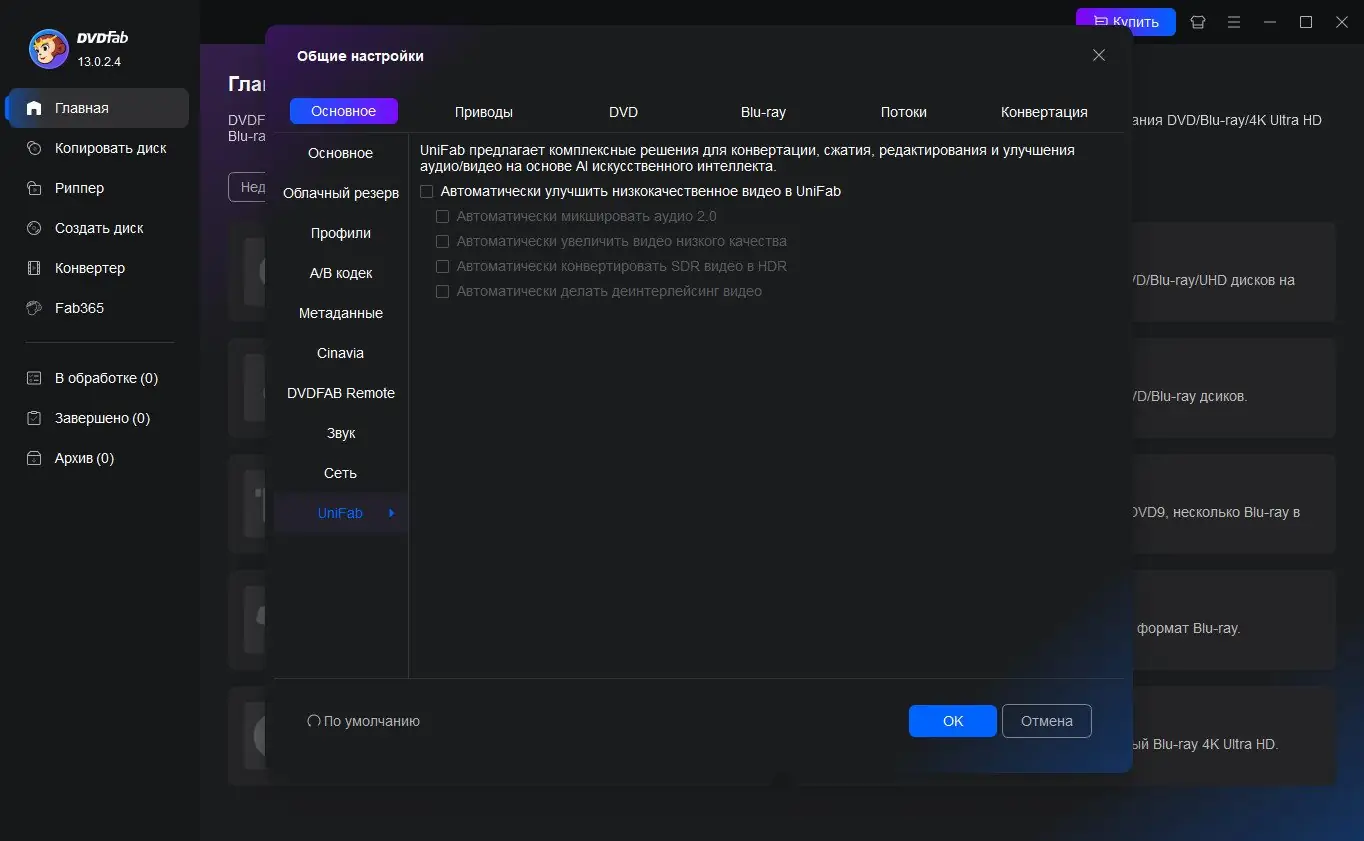Go to the Конвертация tab

(1044, 112)
